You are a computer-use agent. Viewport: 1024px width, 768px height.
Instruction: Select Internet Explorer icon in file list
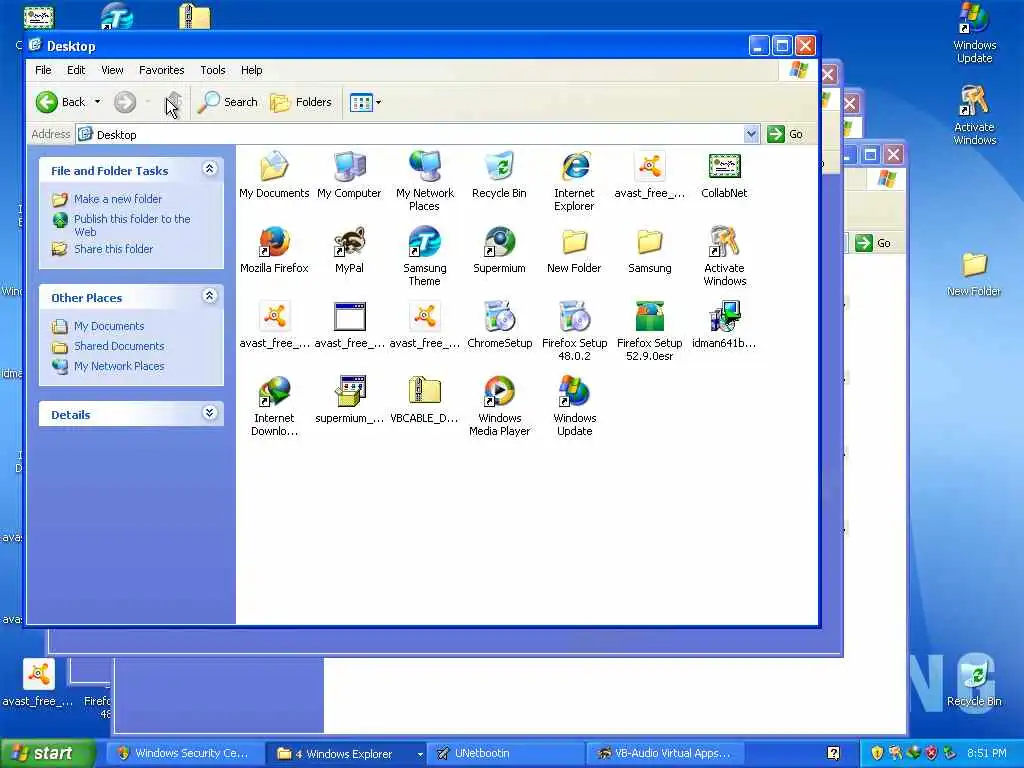[x=575, y=181]
